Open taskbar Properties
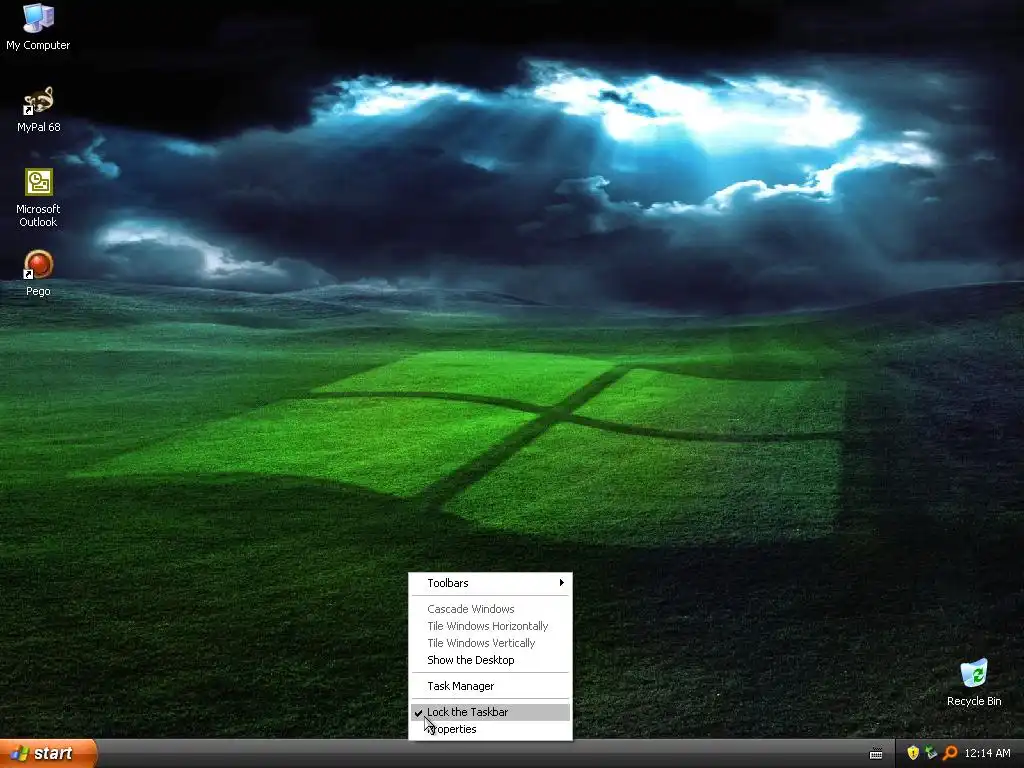1024x768 pixels. coord(490,729)
